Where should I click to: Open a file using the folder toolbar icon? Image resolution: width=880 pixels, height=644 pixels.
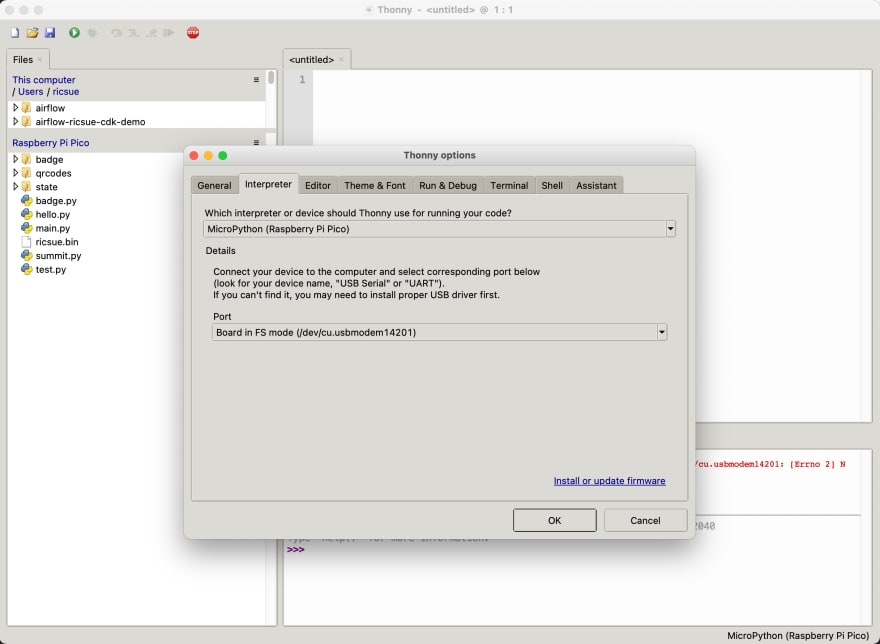click(33, 33)
